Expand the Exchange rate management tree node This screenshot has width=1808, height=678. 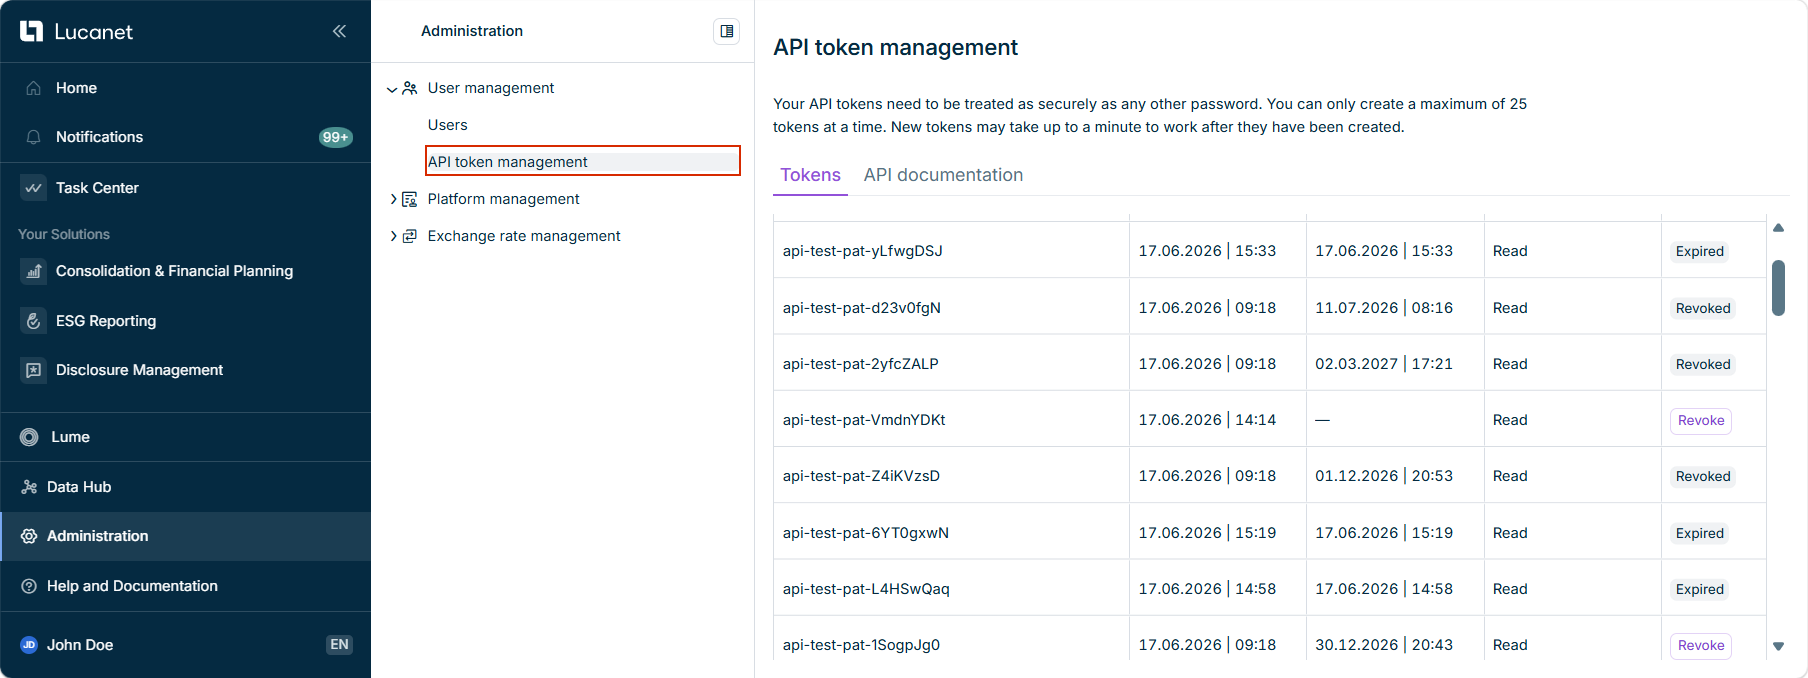pos(393,236)
